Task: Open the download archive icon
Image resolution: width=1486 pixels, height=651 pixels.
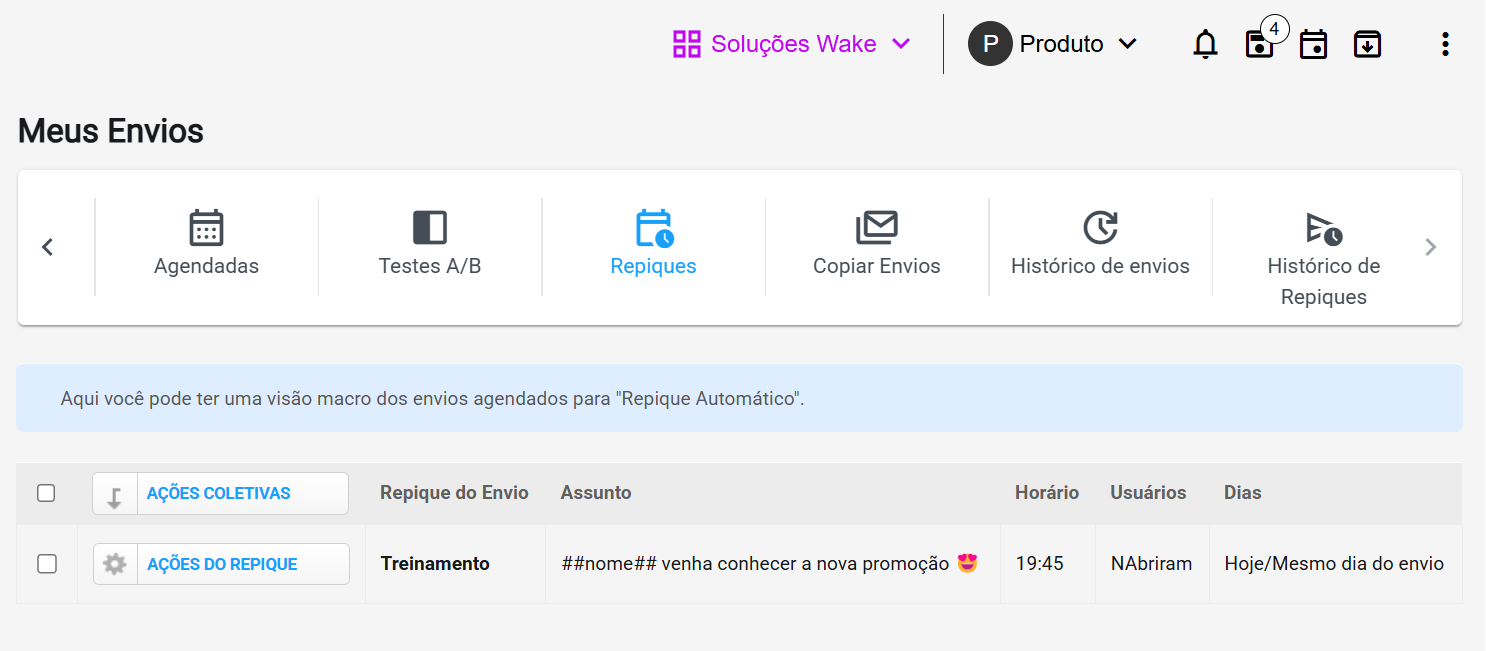Action: (1367, 44)
